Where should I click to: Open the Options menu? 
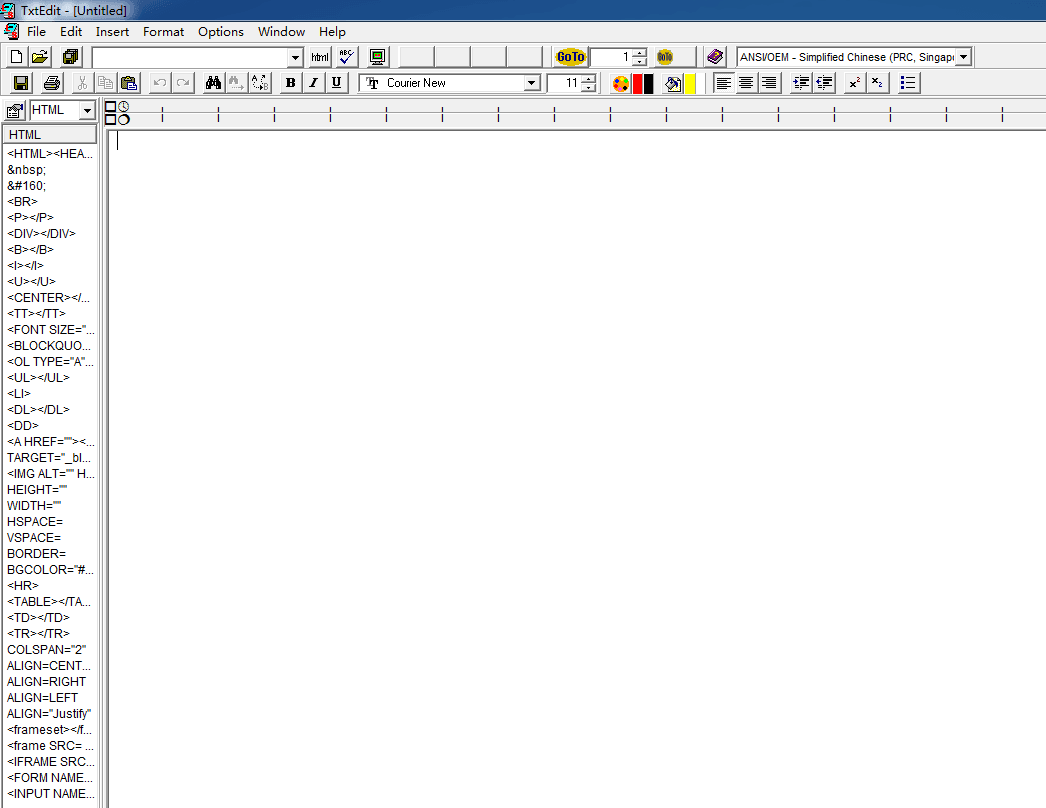[x=221, y=32]
